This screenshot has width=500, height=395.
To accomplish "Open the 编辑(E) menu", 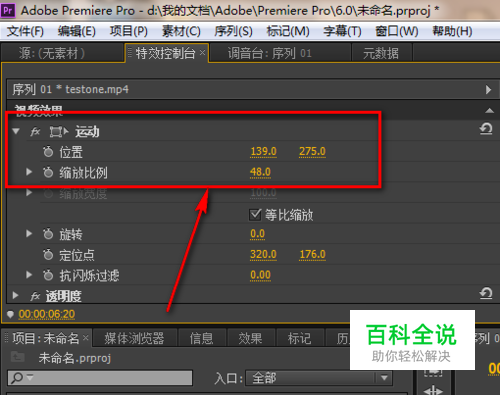I will [x=77, y=31].
